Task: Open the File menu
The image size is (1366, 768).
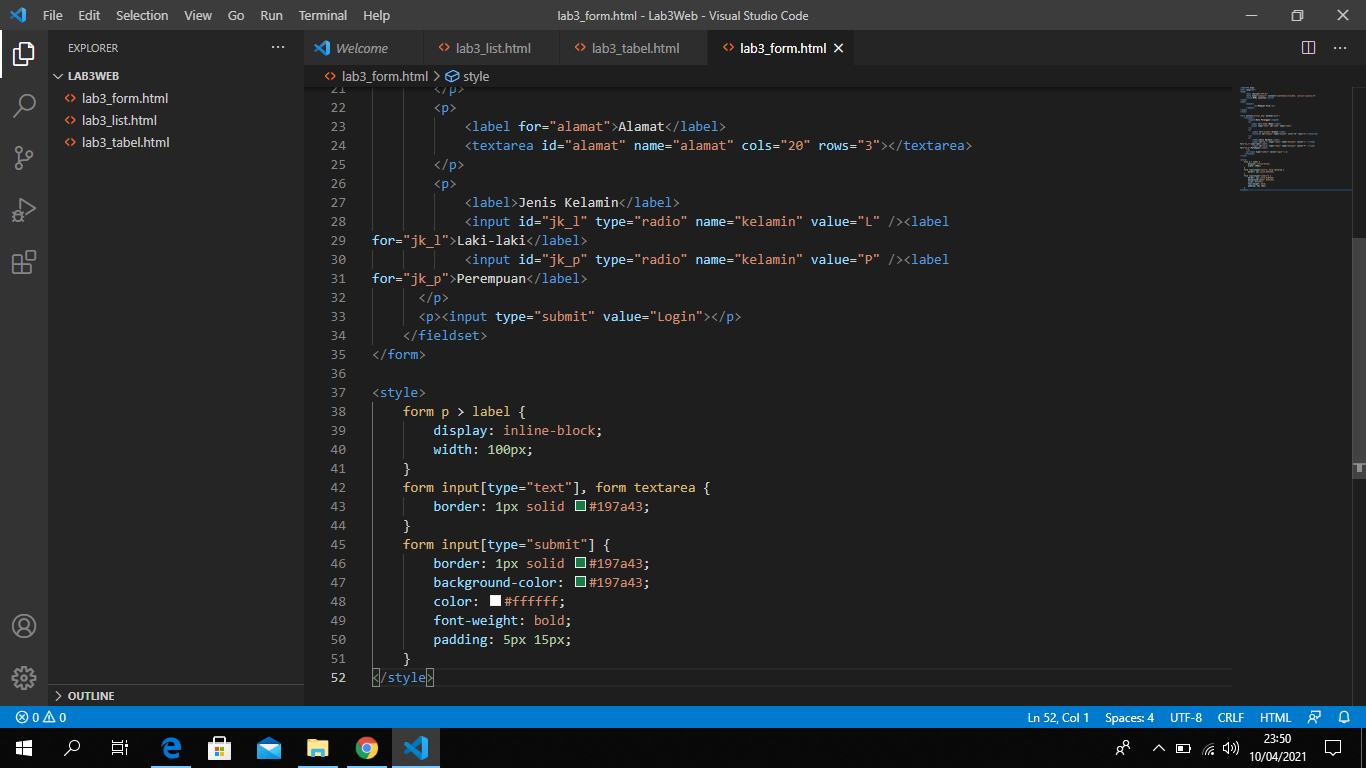Action: pyautogui.click(x=52, y=15)
